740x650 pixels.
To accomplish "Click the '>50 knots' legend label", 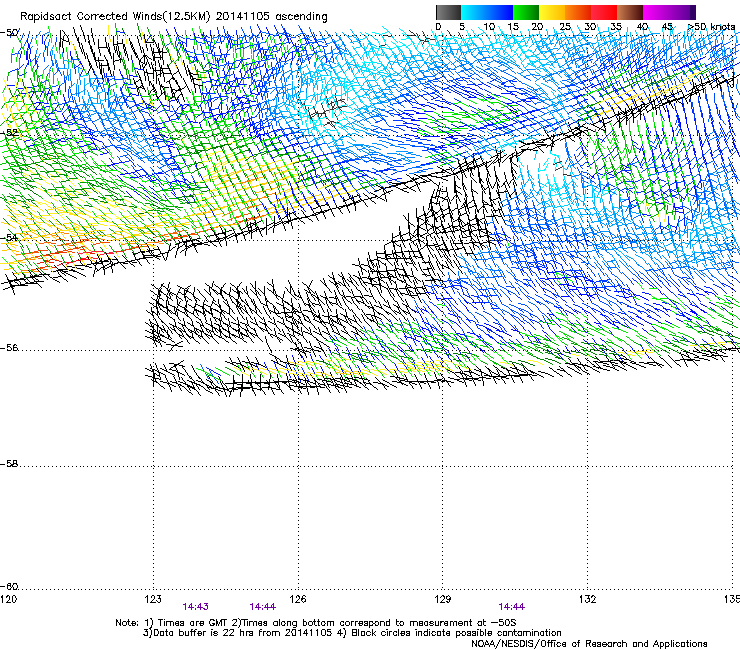I will (x=711, y=26).
